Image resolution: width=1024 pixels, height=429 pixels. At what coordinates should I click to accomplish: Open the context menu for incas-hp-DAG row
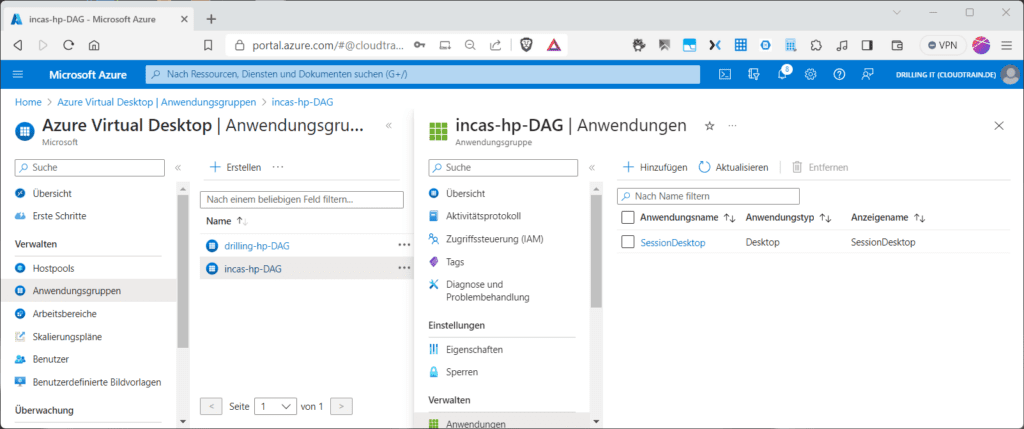(x=404, y=268)
